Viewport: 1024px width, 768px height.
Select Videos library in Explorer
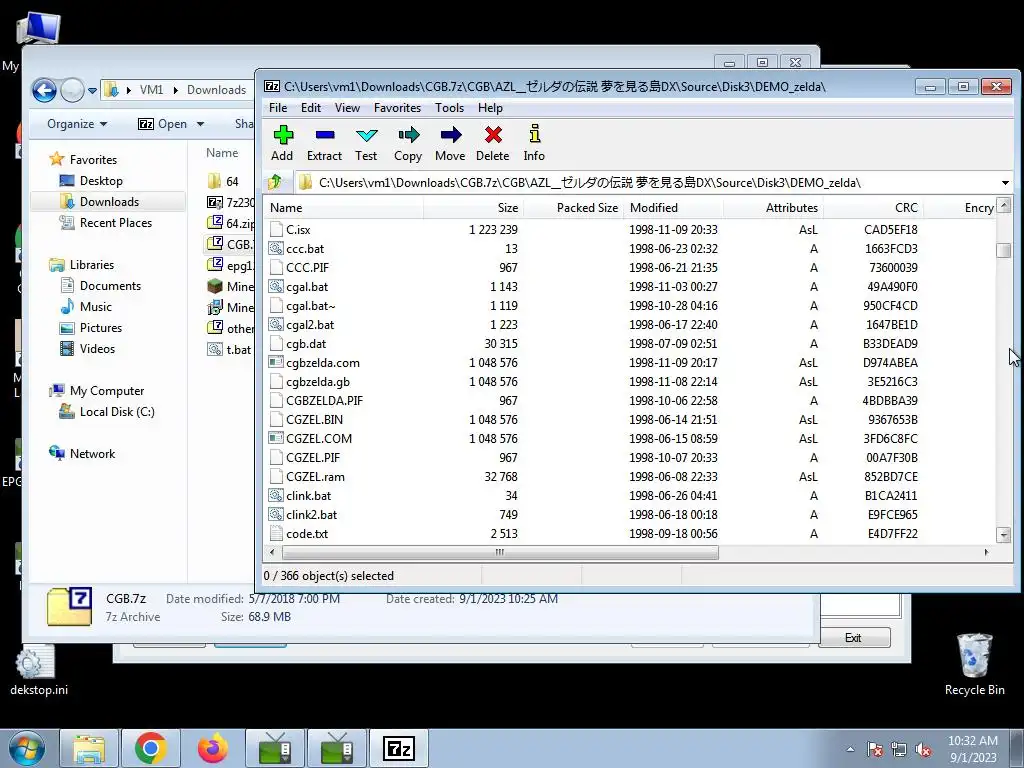pos(88,349)
